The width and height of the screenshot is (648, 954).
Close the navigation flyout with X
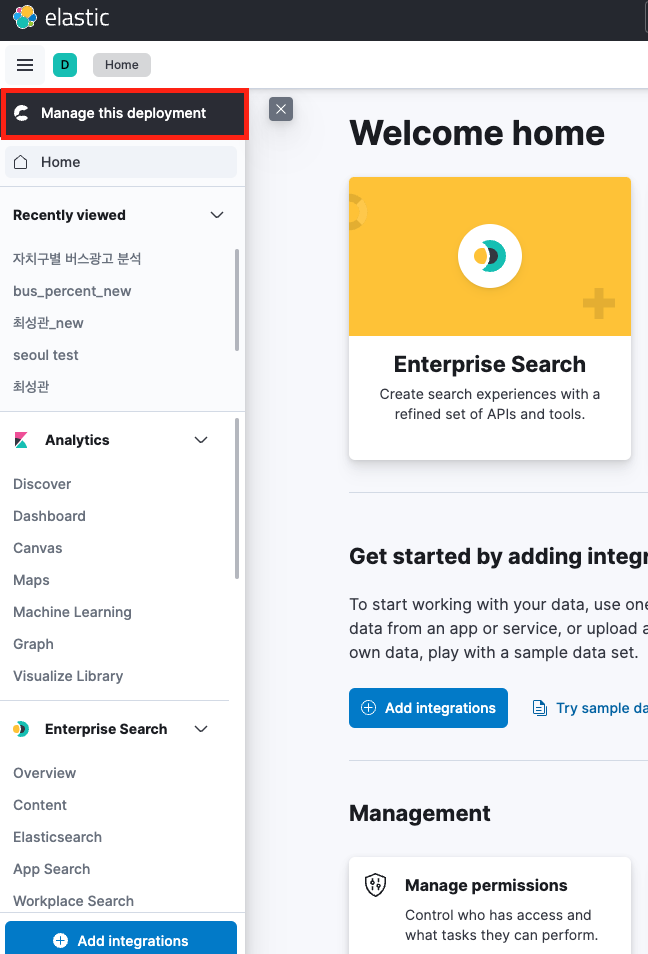point(281,110)
